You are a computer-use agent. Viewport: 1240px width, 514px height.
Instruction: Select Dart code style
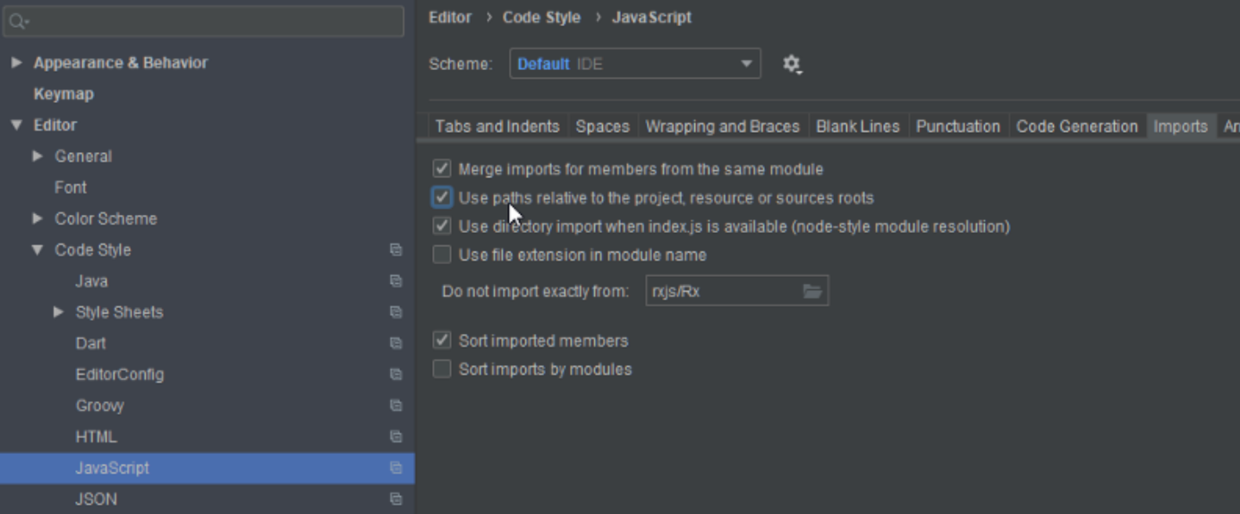click(x=90, y=343)
